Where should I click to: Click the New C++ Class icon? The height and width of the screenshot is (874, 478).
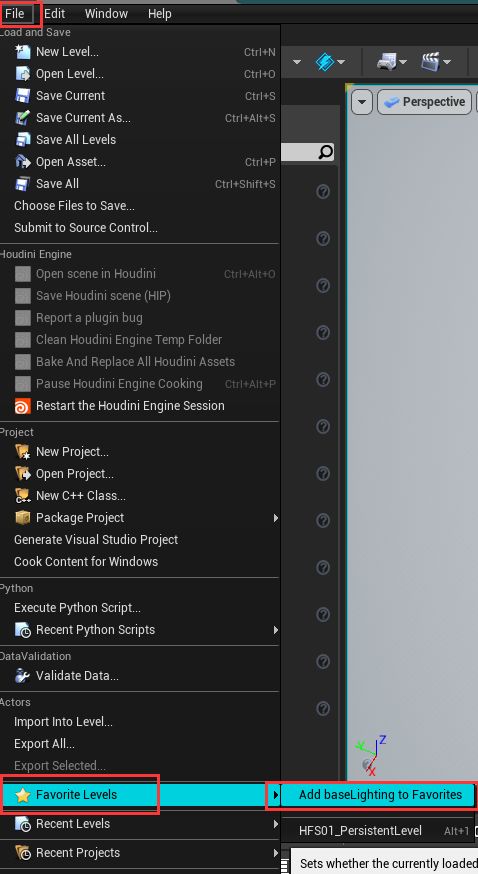pyautogui.click(x=22, y=496)
